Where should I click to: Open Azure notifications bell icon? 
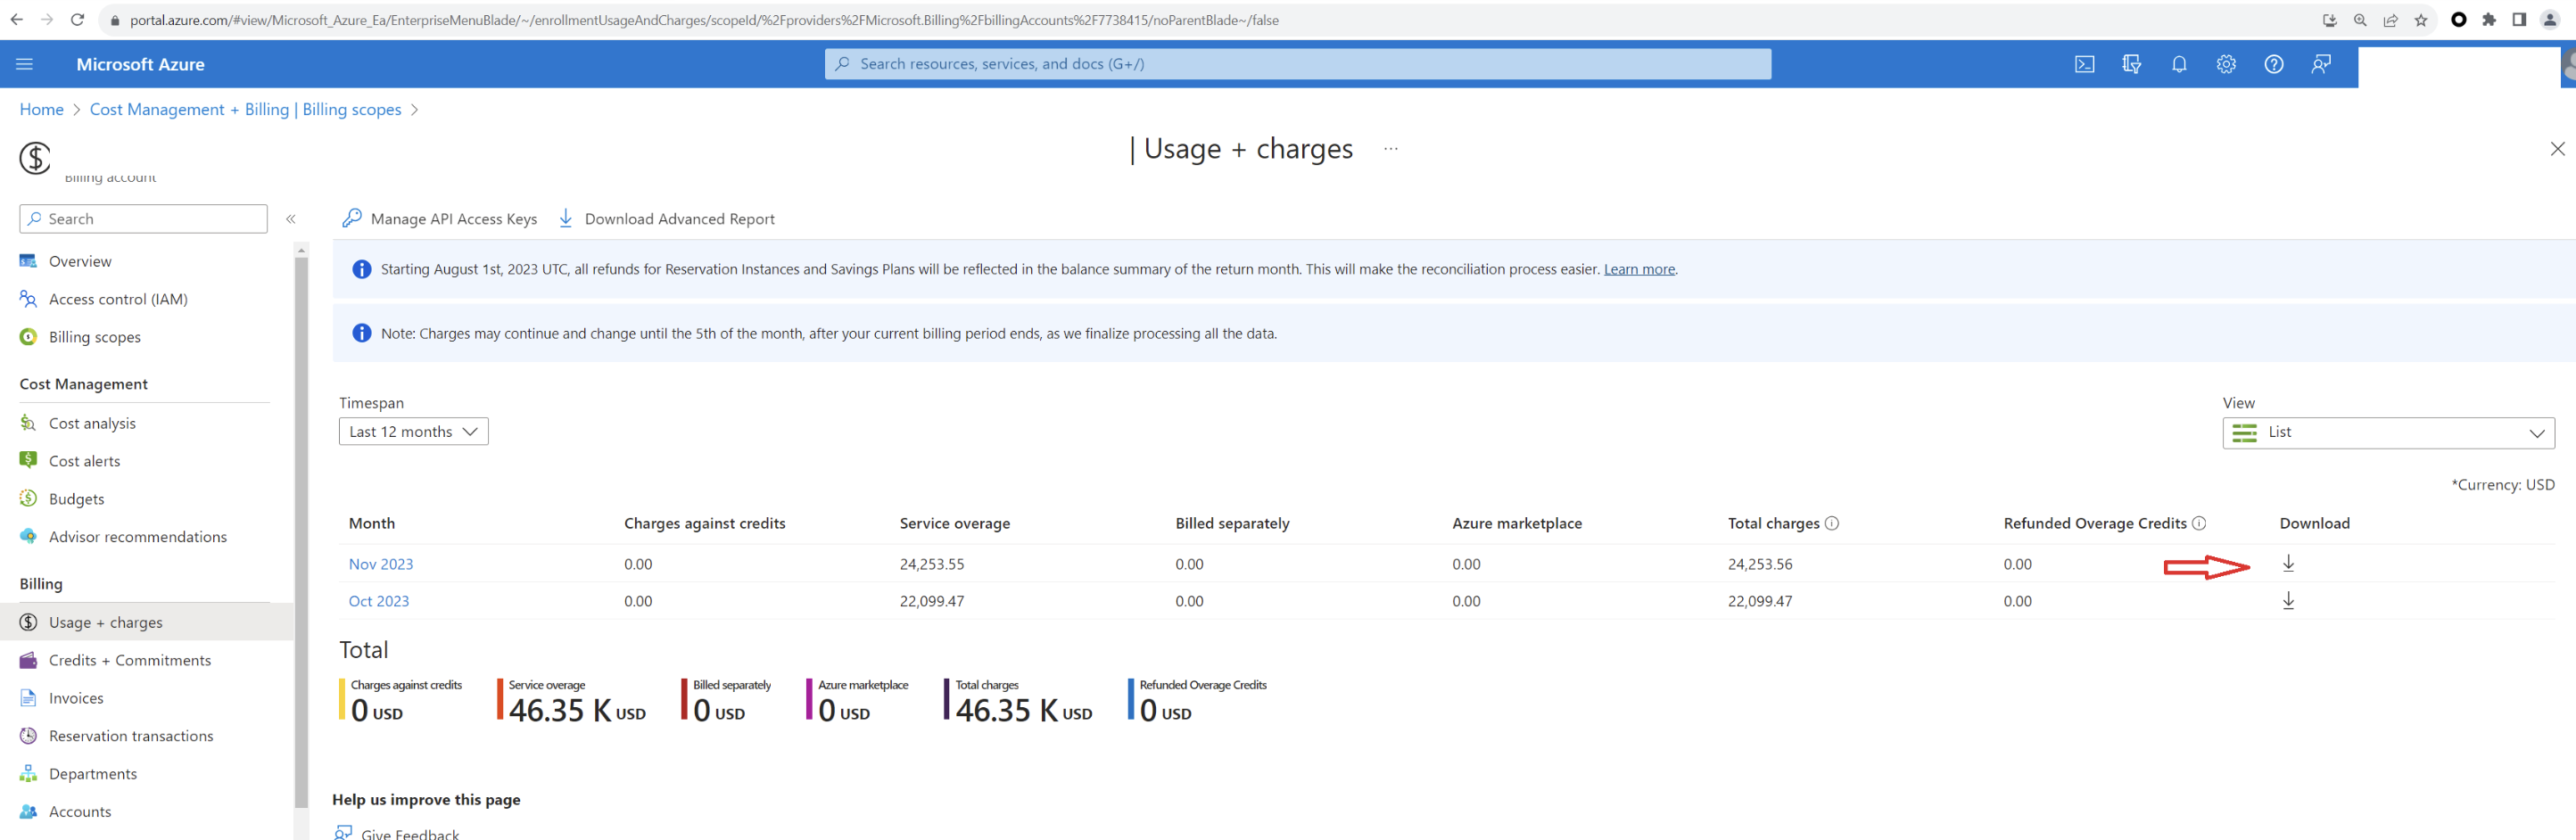click(x=2179, y=63)
